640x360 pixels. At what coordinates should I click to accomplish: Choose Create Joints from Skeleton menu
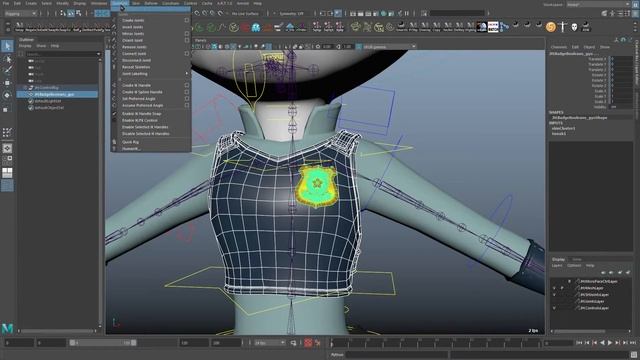coord(133,20)
